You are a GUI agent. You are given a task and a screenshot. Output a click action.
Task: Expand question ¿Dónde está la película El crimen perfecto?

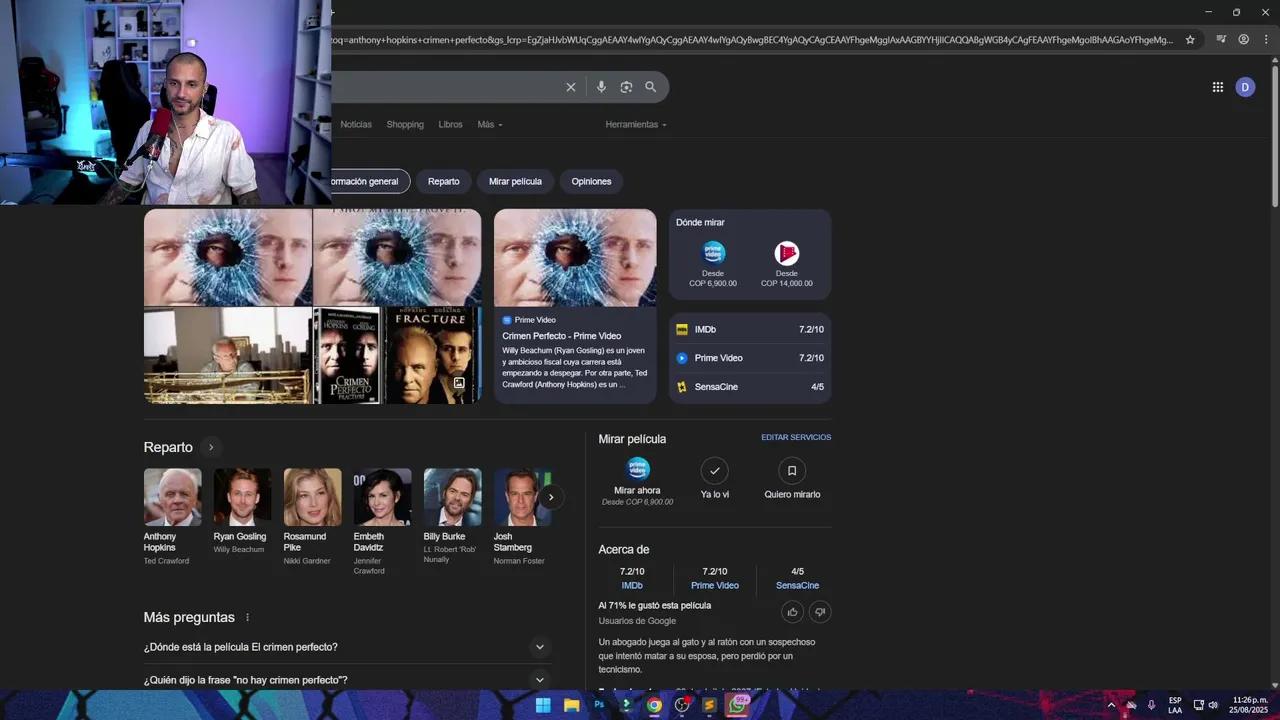[x=347, y=647]
